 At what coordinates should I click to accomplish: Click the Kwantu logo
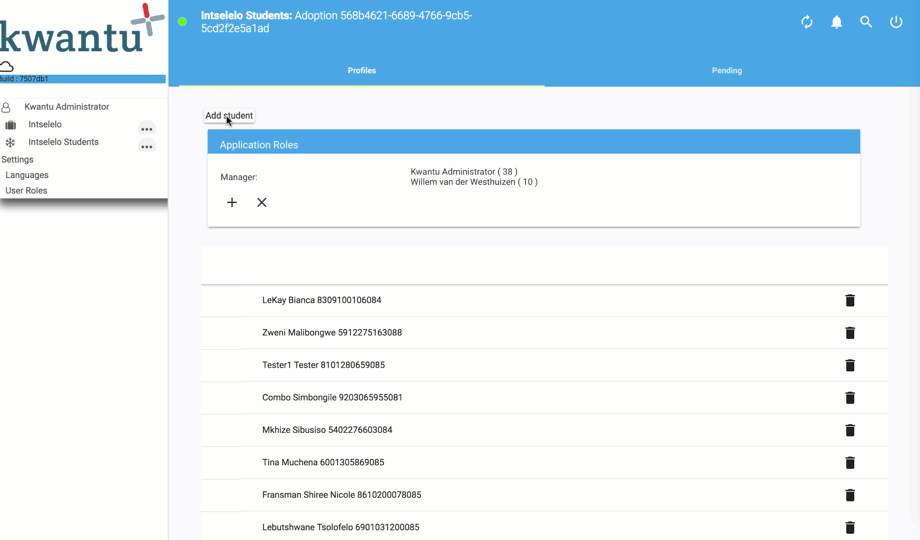[x=82, y=28]
